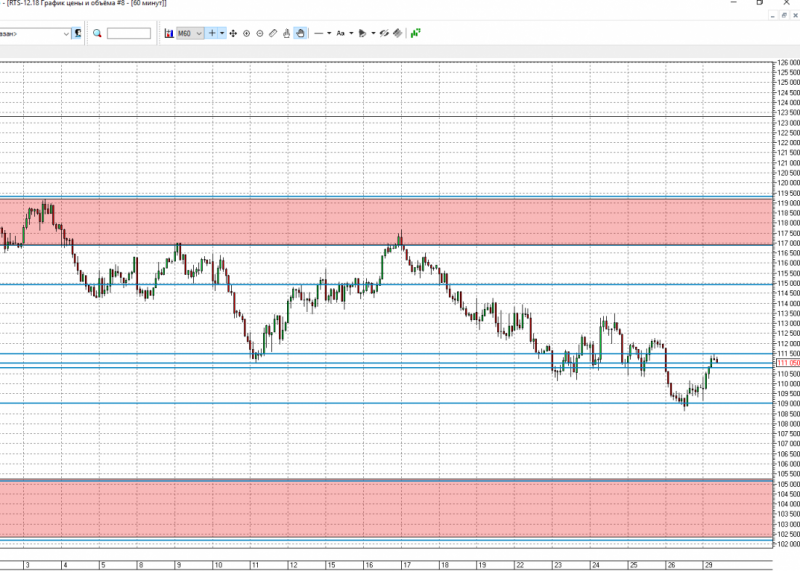Image resolution: width=800 pixels, height=571 pixels.
Task: Click the 105 000 price axis label
Action: [788, 484]
